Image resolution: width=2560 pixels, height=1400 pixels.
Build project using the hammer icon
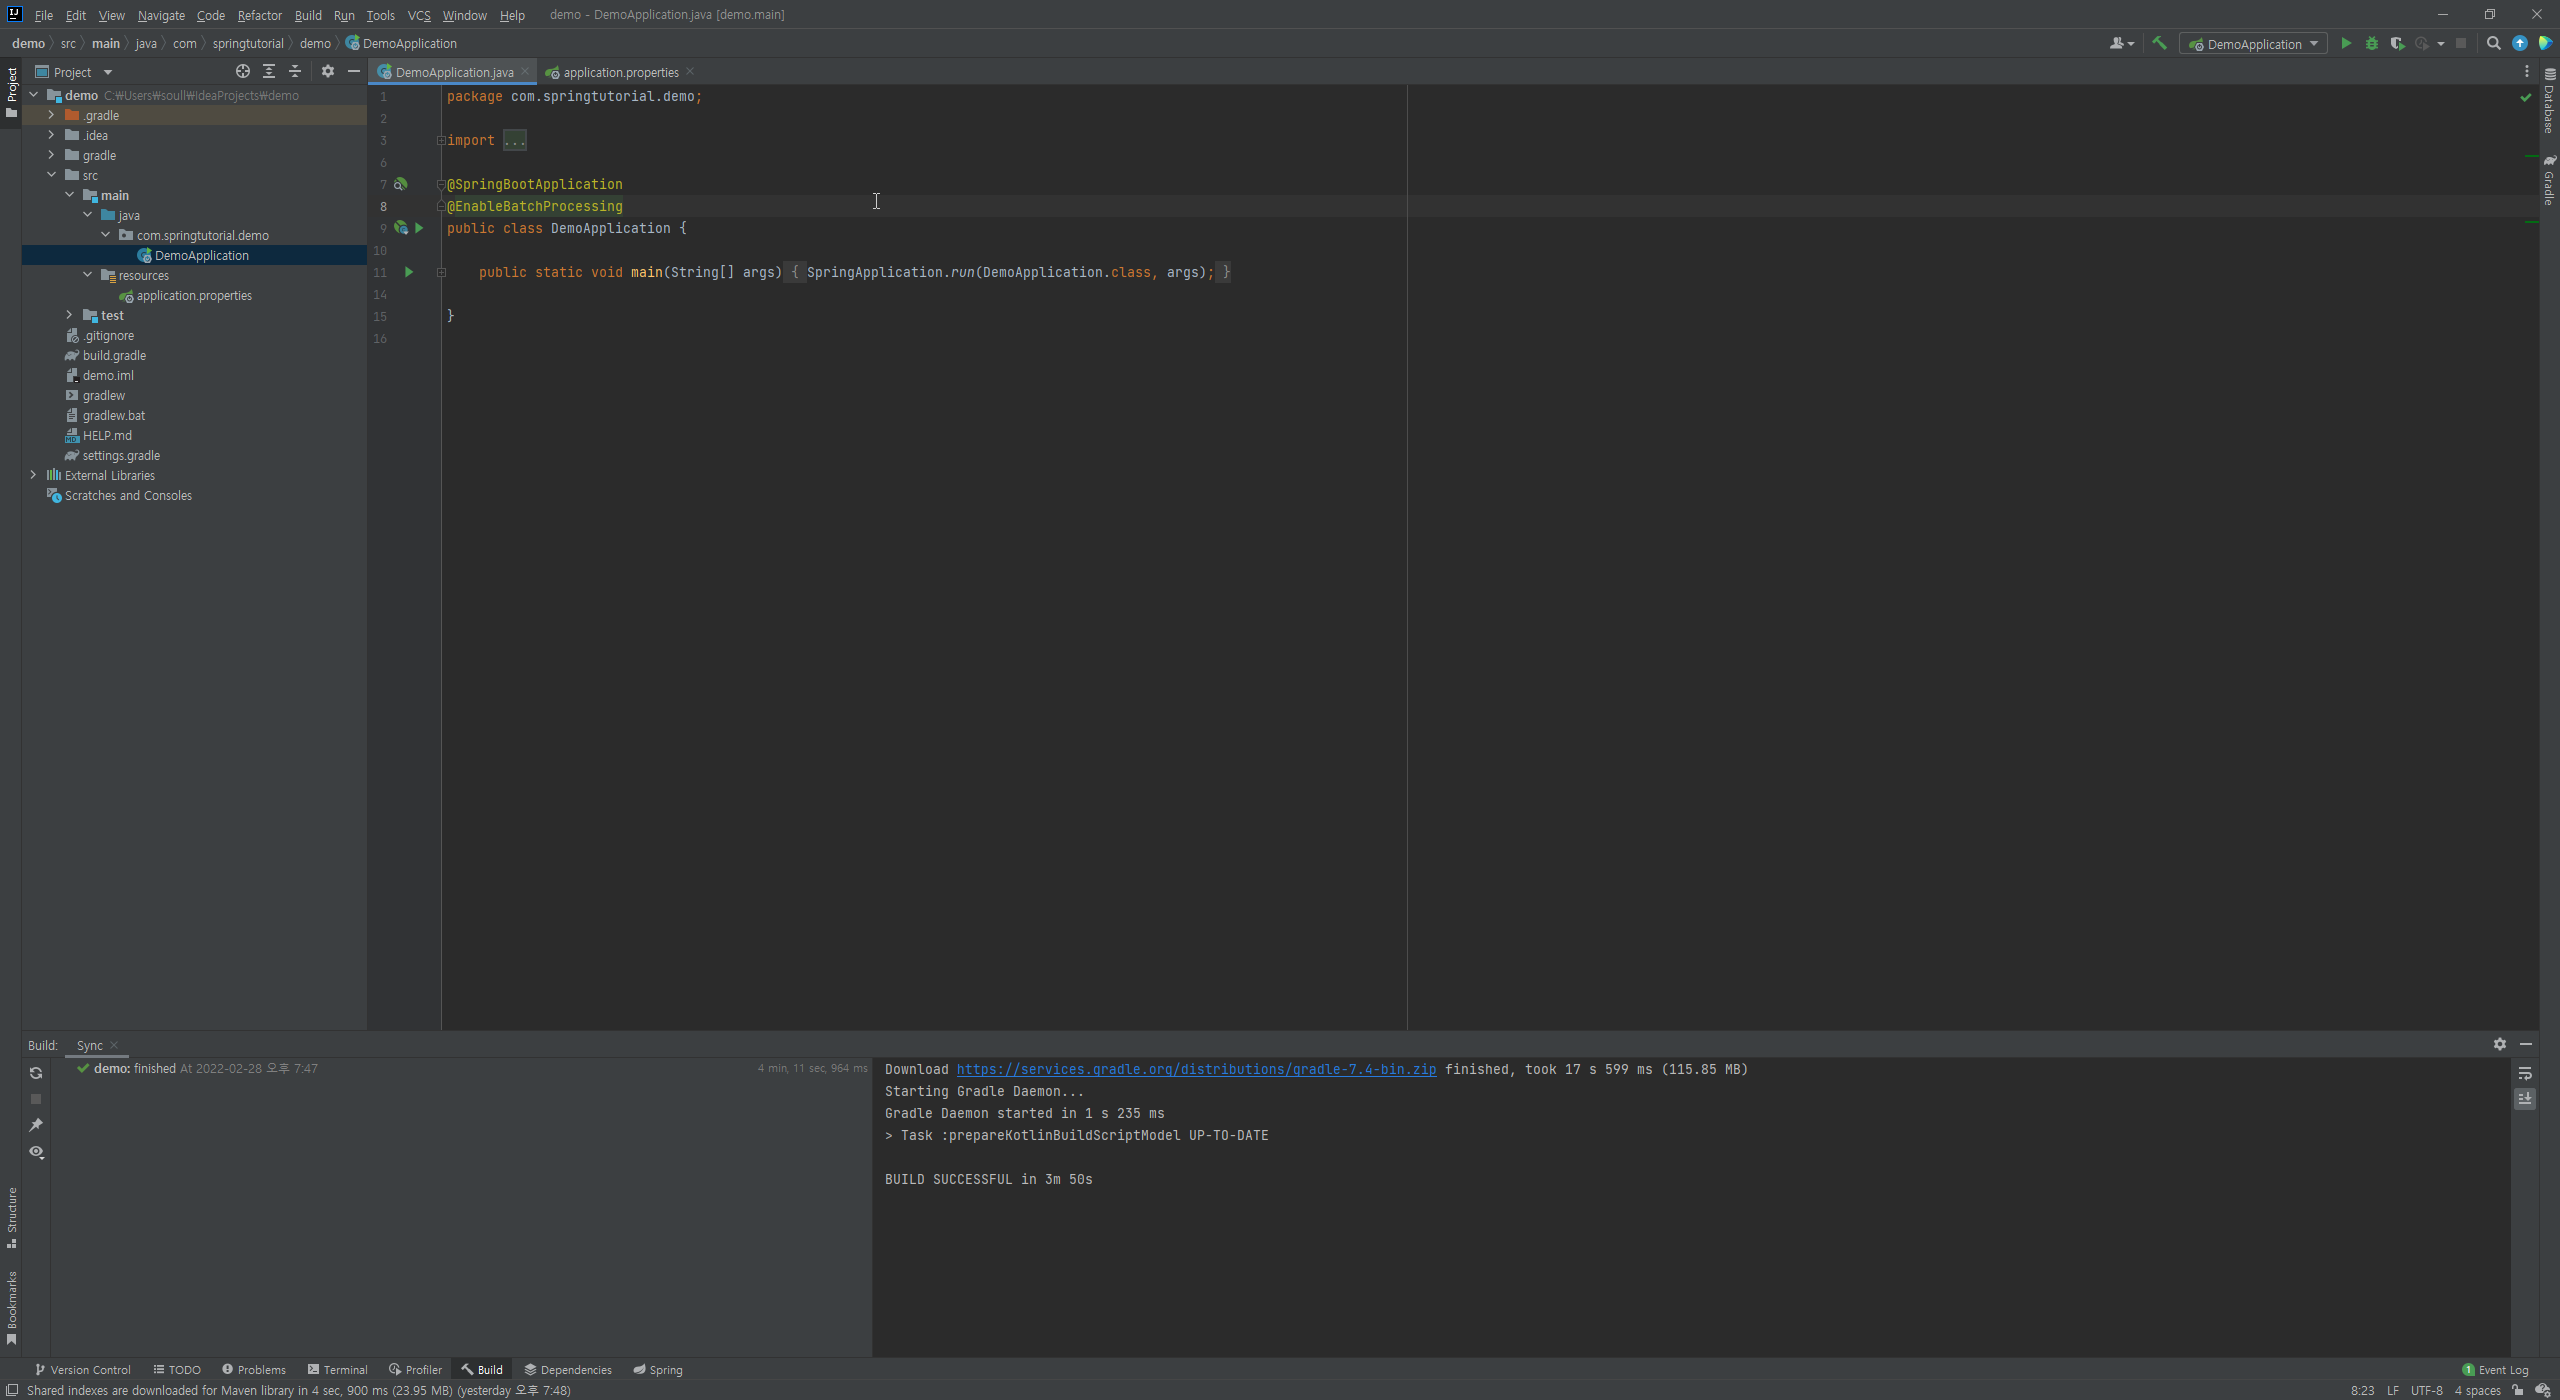[x=2159, y=44]
